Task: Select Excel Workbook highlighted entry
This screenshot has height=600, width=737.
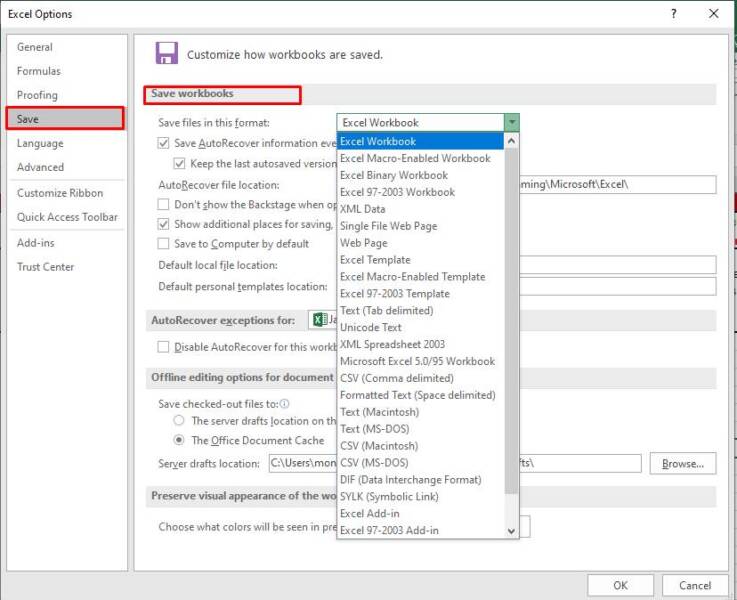Action: 421,141
